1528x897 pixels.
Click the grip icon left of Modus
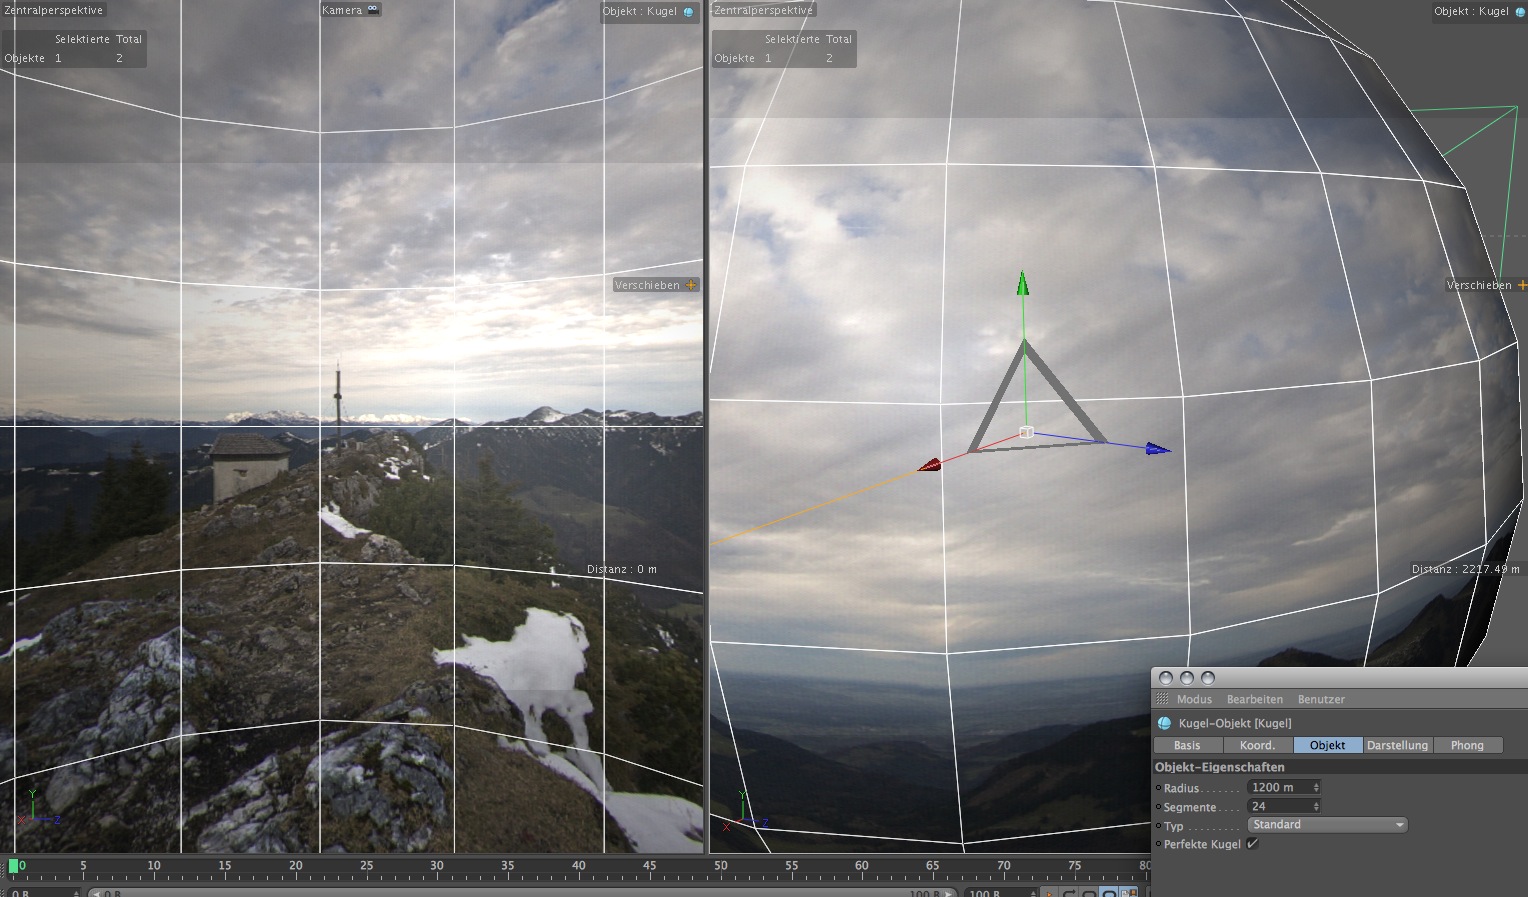click(x=1162, y=699)
